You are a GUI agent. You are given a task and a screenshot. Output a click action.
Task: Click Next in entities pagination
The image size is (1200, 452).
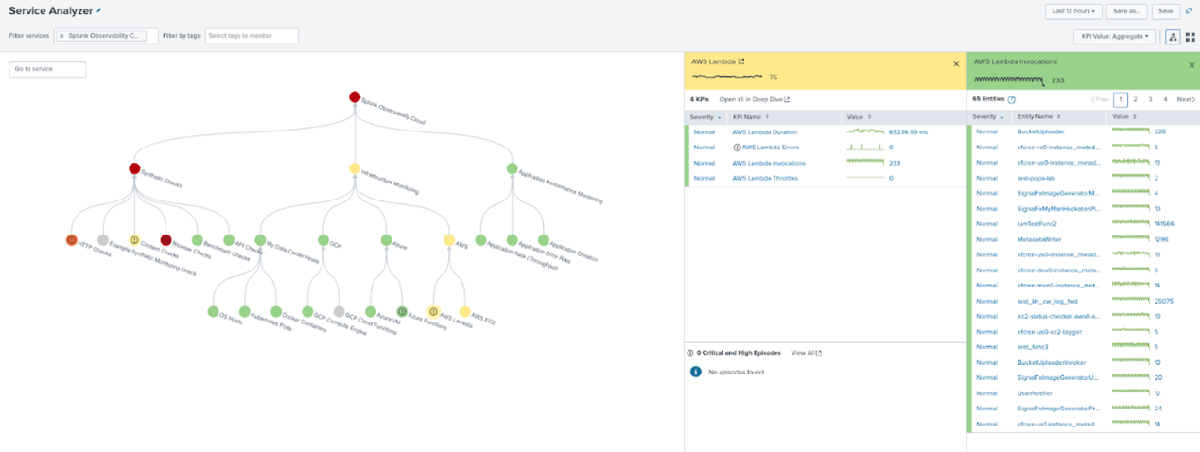[x=1184, y=100]
